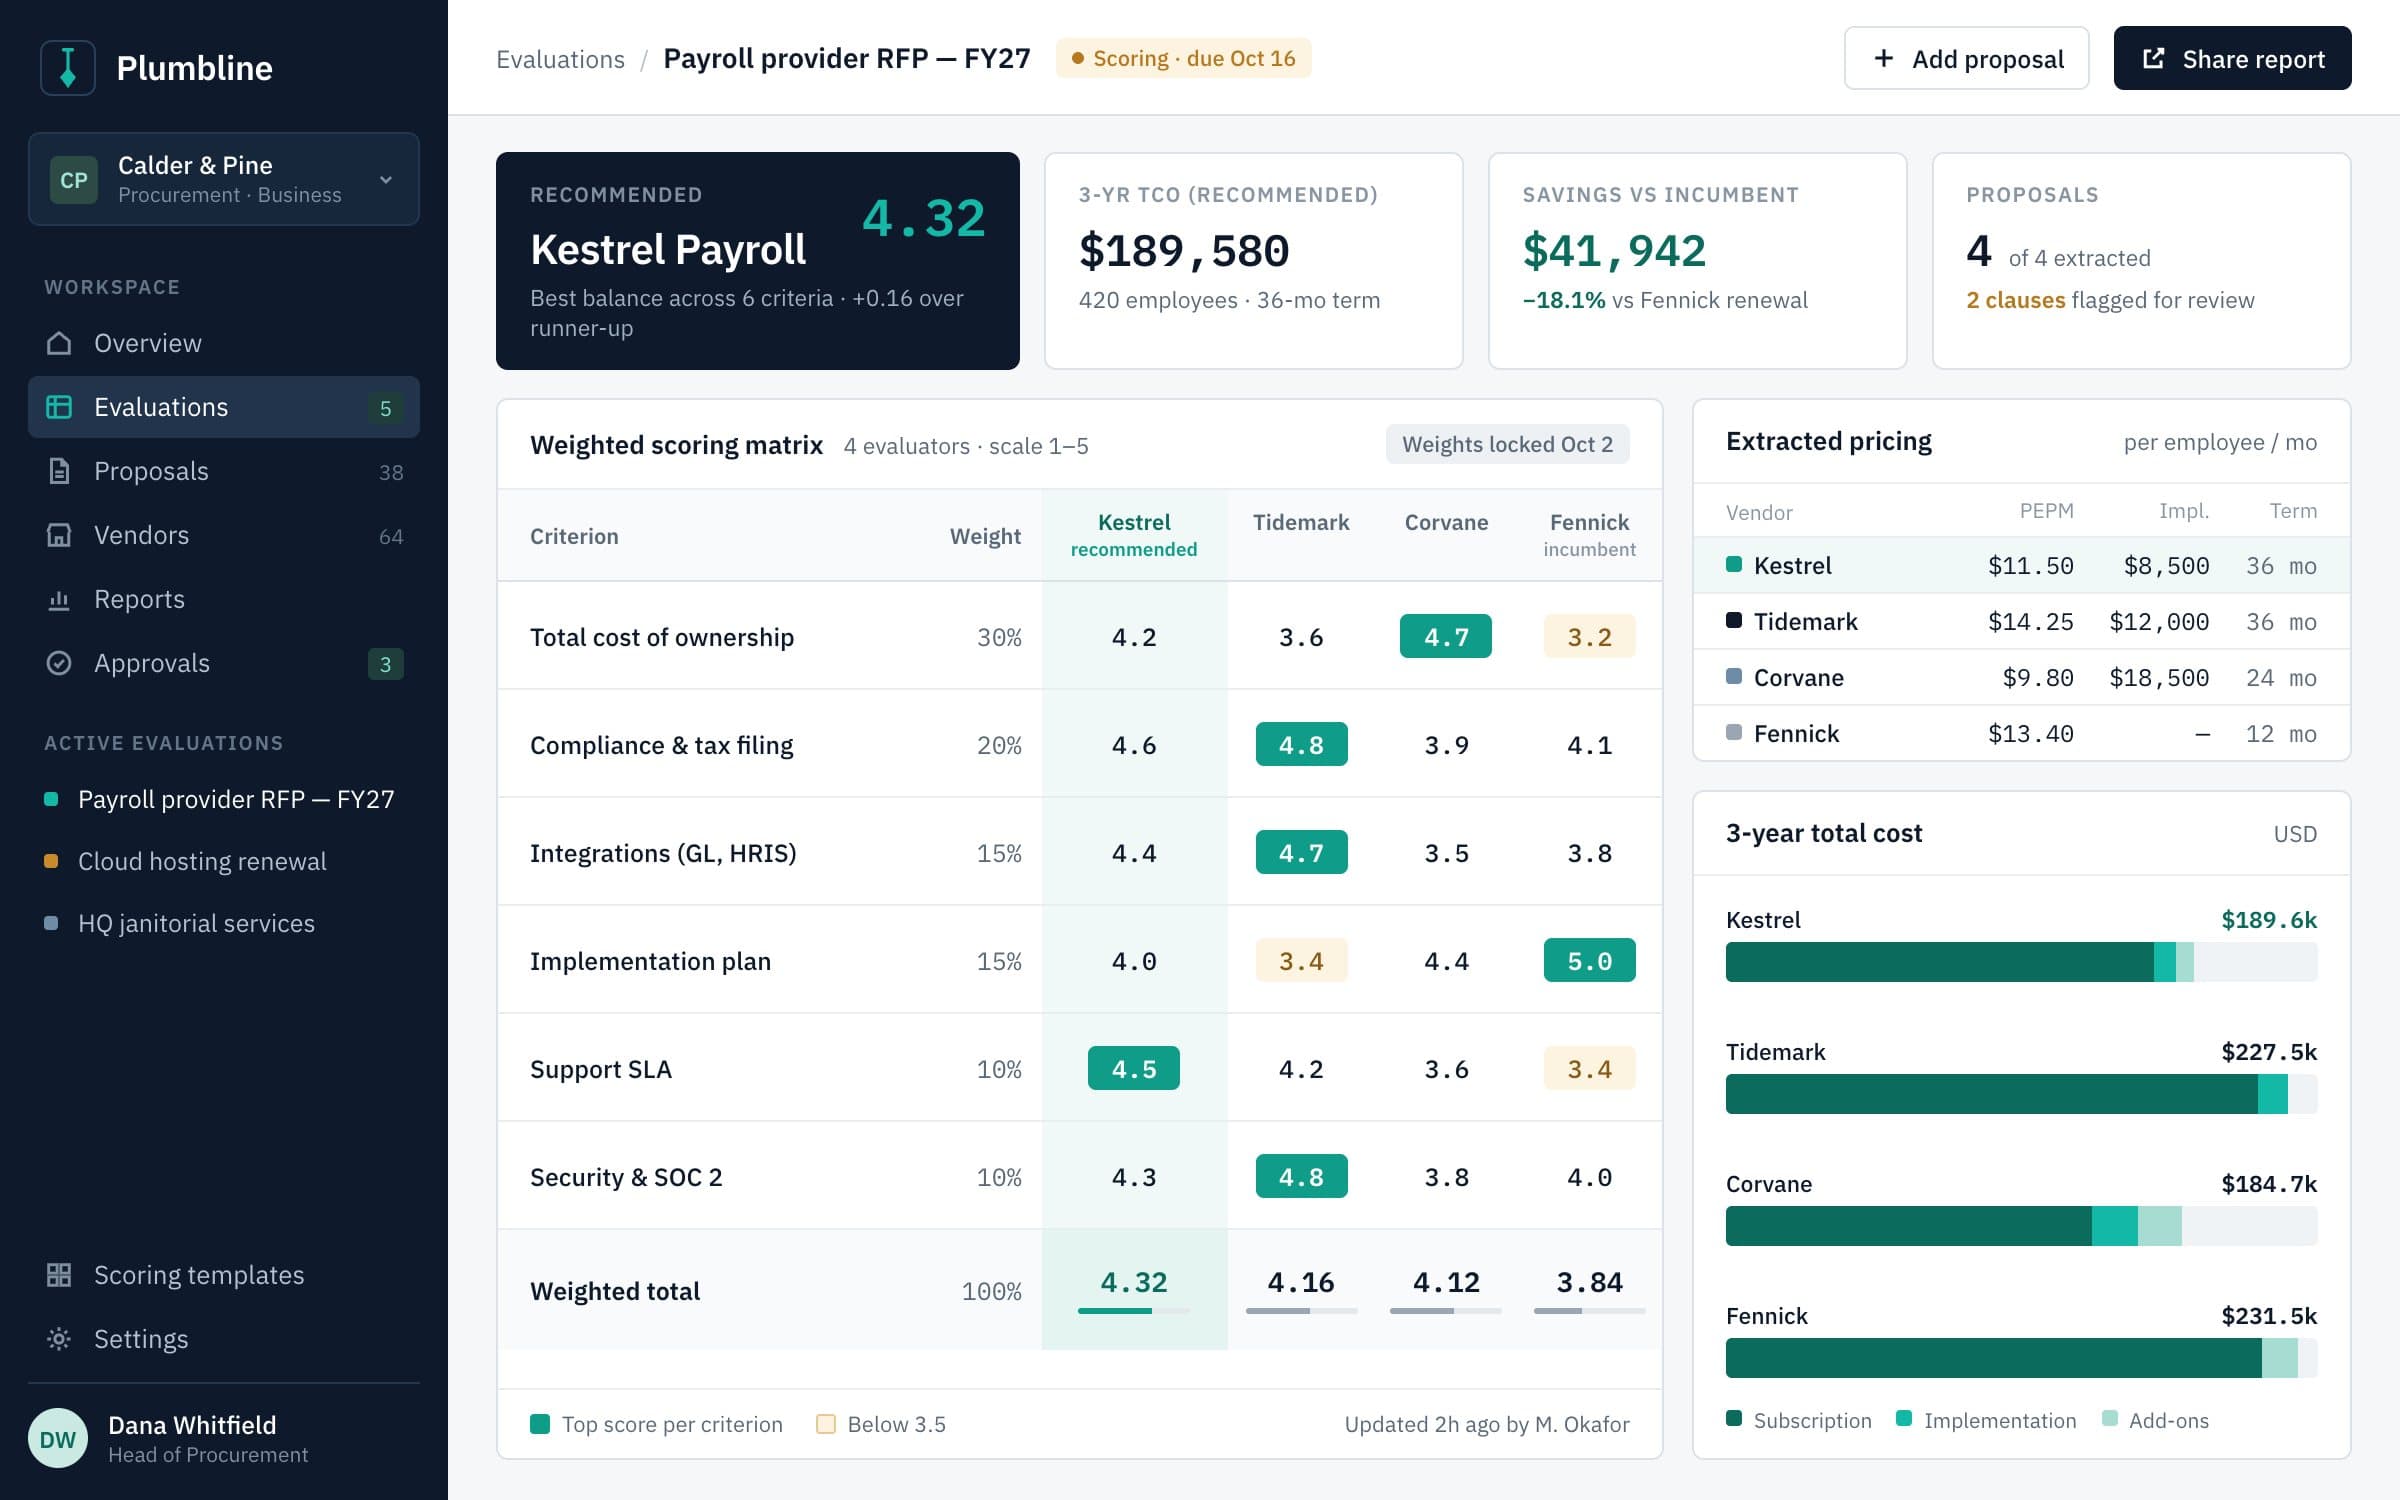The width and height of the screenshot is (2400, 1500).
Task: Click the Tidemark 4.16 weighted total
Action: (1301, 1282)
